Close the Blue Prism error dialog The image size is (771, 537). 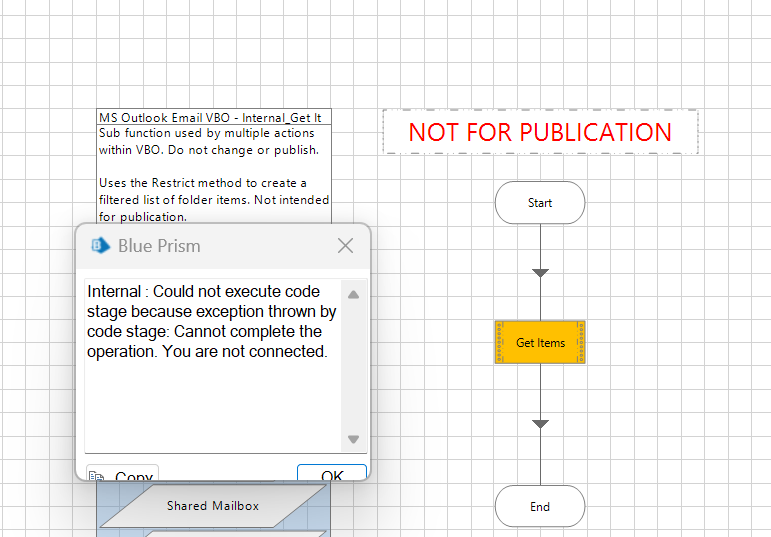pyautogui.click(x=345, y=246)
